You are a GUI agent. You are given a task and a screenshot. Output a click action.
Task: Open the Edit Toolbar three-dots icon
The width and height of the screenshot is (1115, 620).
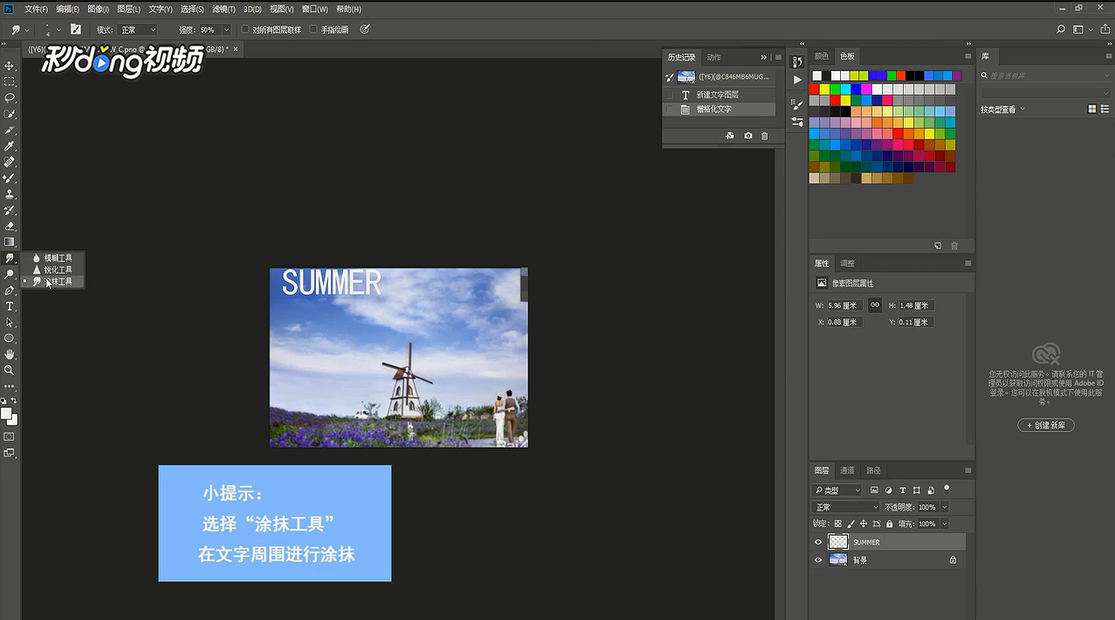pyautogui.click(x=9, y=386)
